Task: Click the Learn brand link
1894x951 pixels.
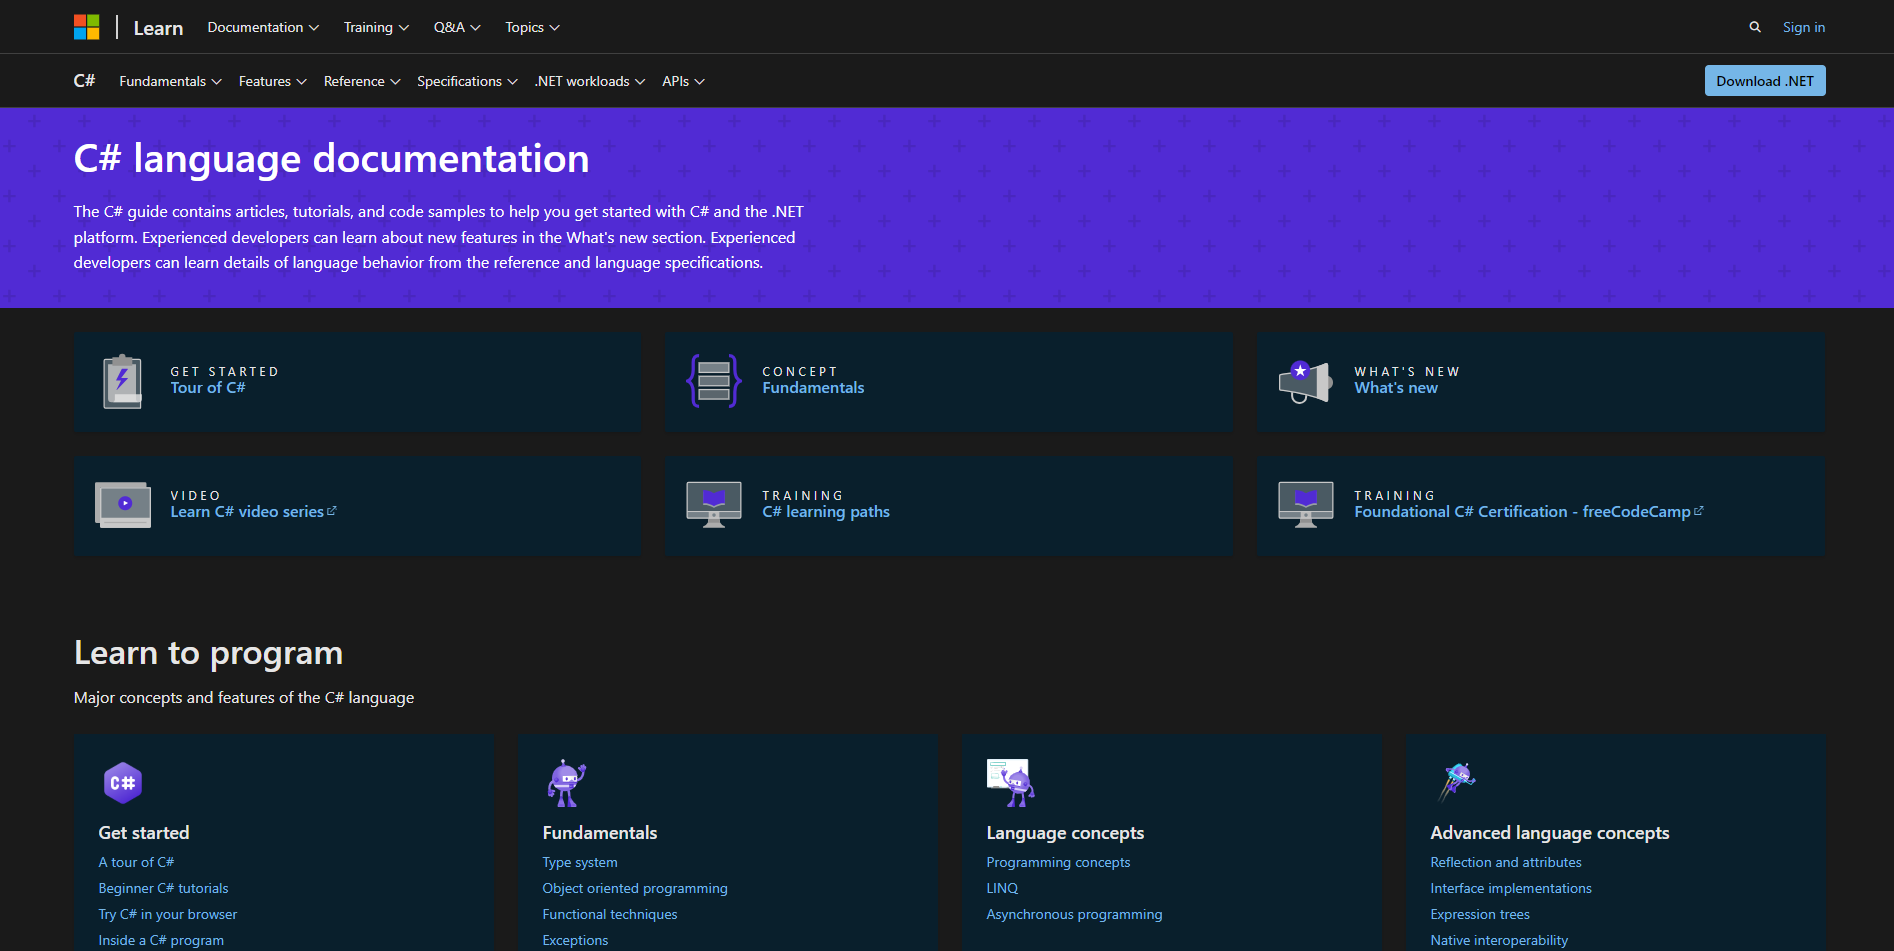Action: [x=158, y=28]
